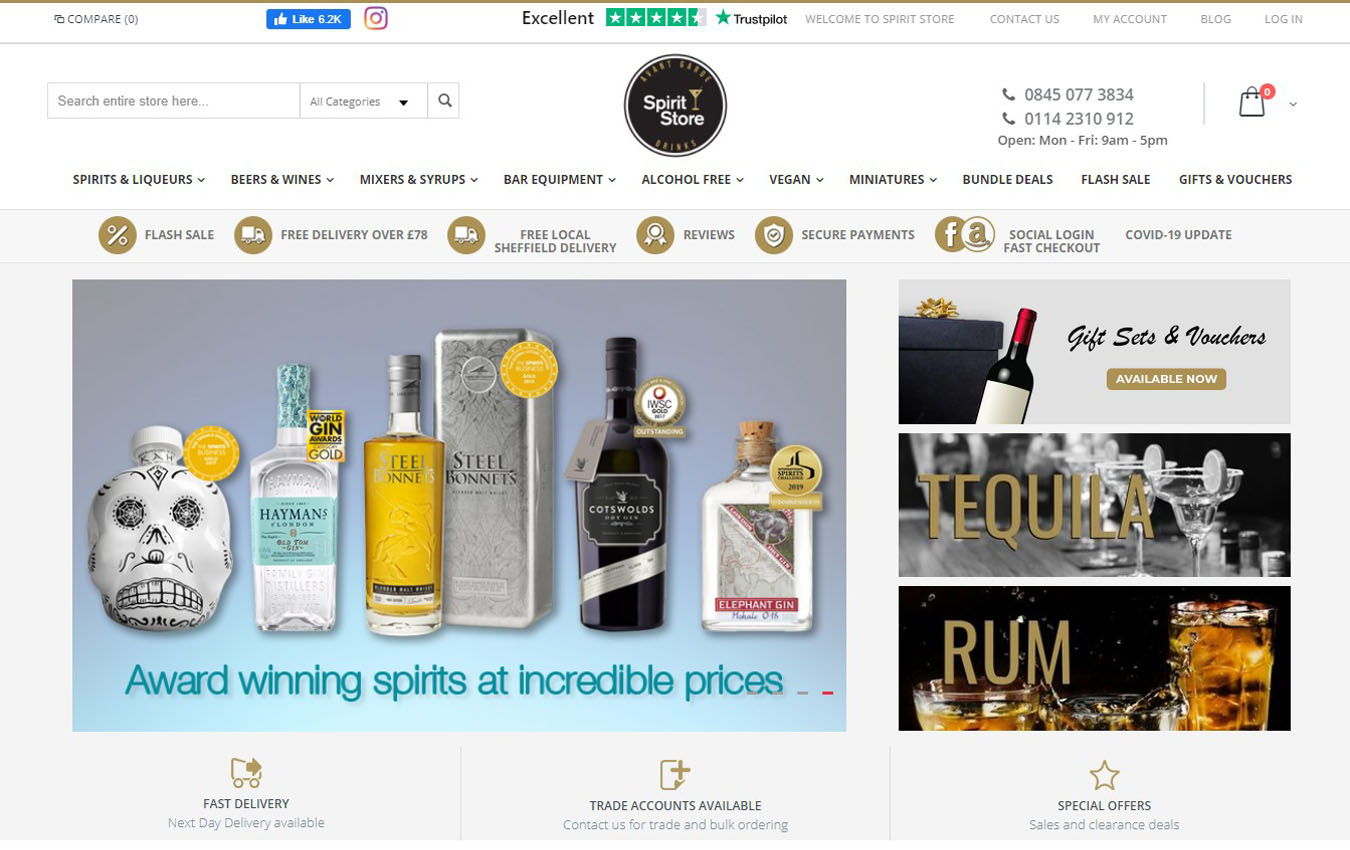Click the Available Now button

click(1166, 379)
